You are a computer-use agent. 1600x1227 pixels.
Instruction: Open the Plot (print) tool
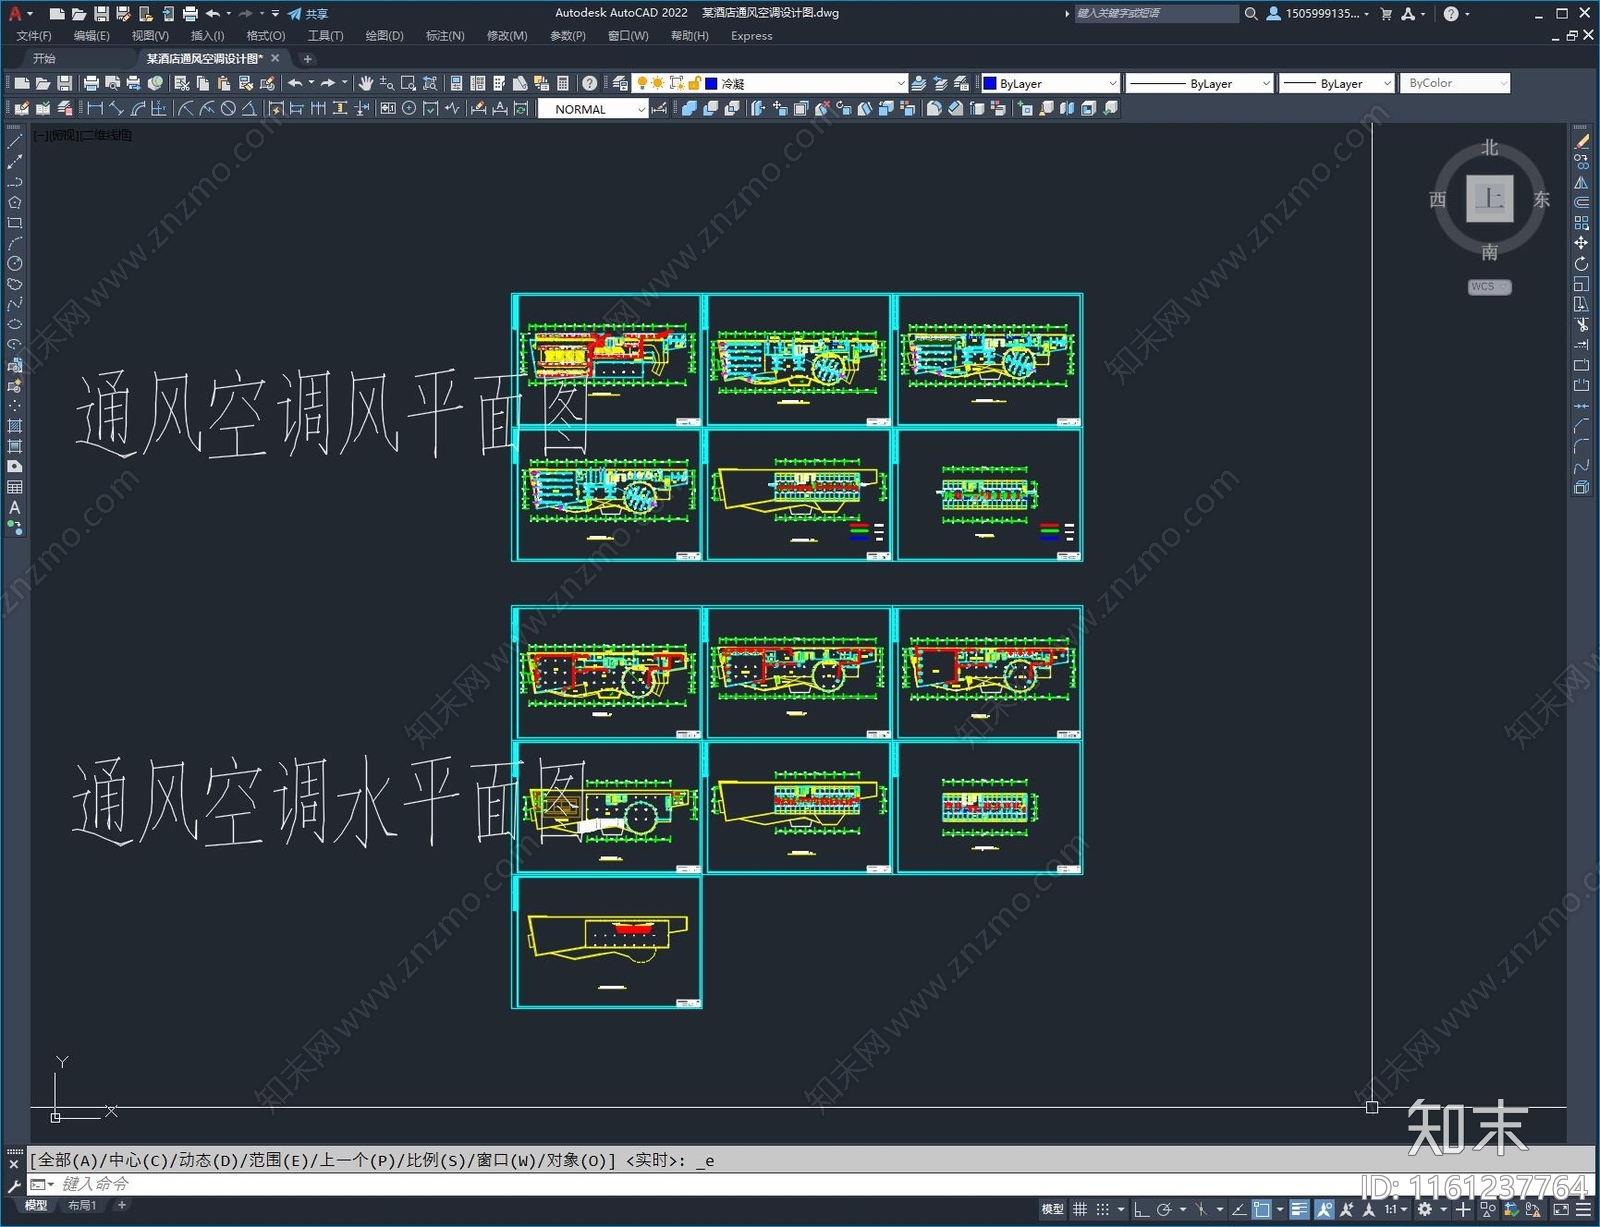[92, 82]
